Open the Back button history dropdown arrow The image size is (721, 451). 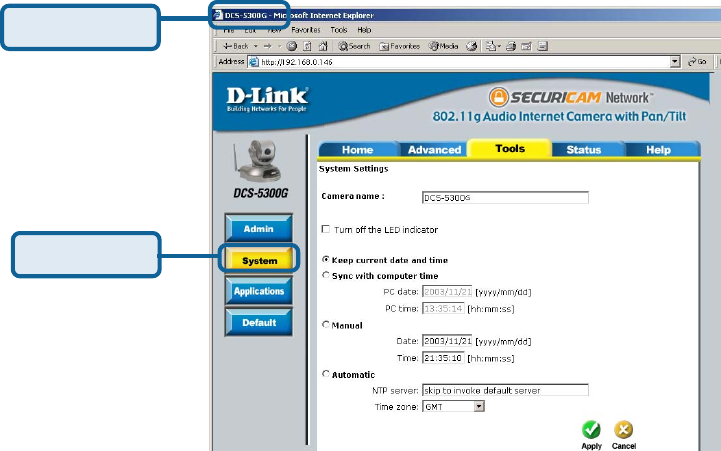(x=256, y=46)
